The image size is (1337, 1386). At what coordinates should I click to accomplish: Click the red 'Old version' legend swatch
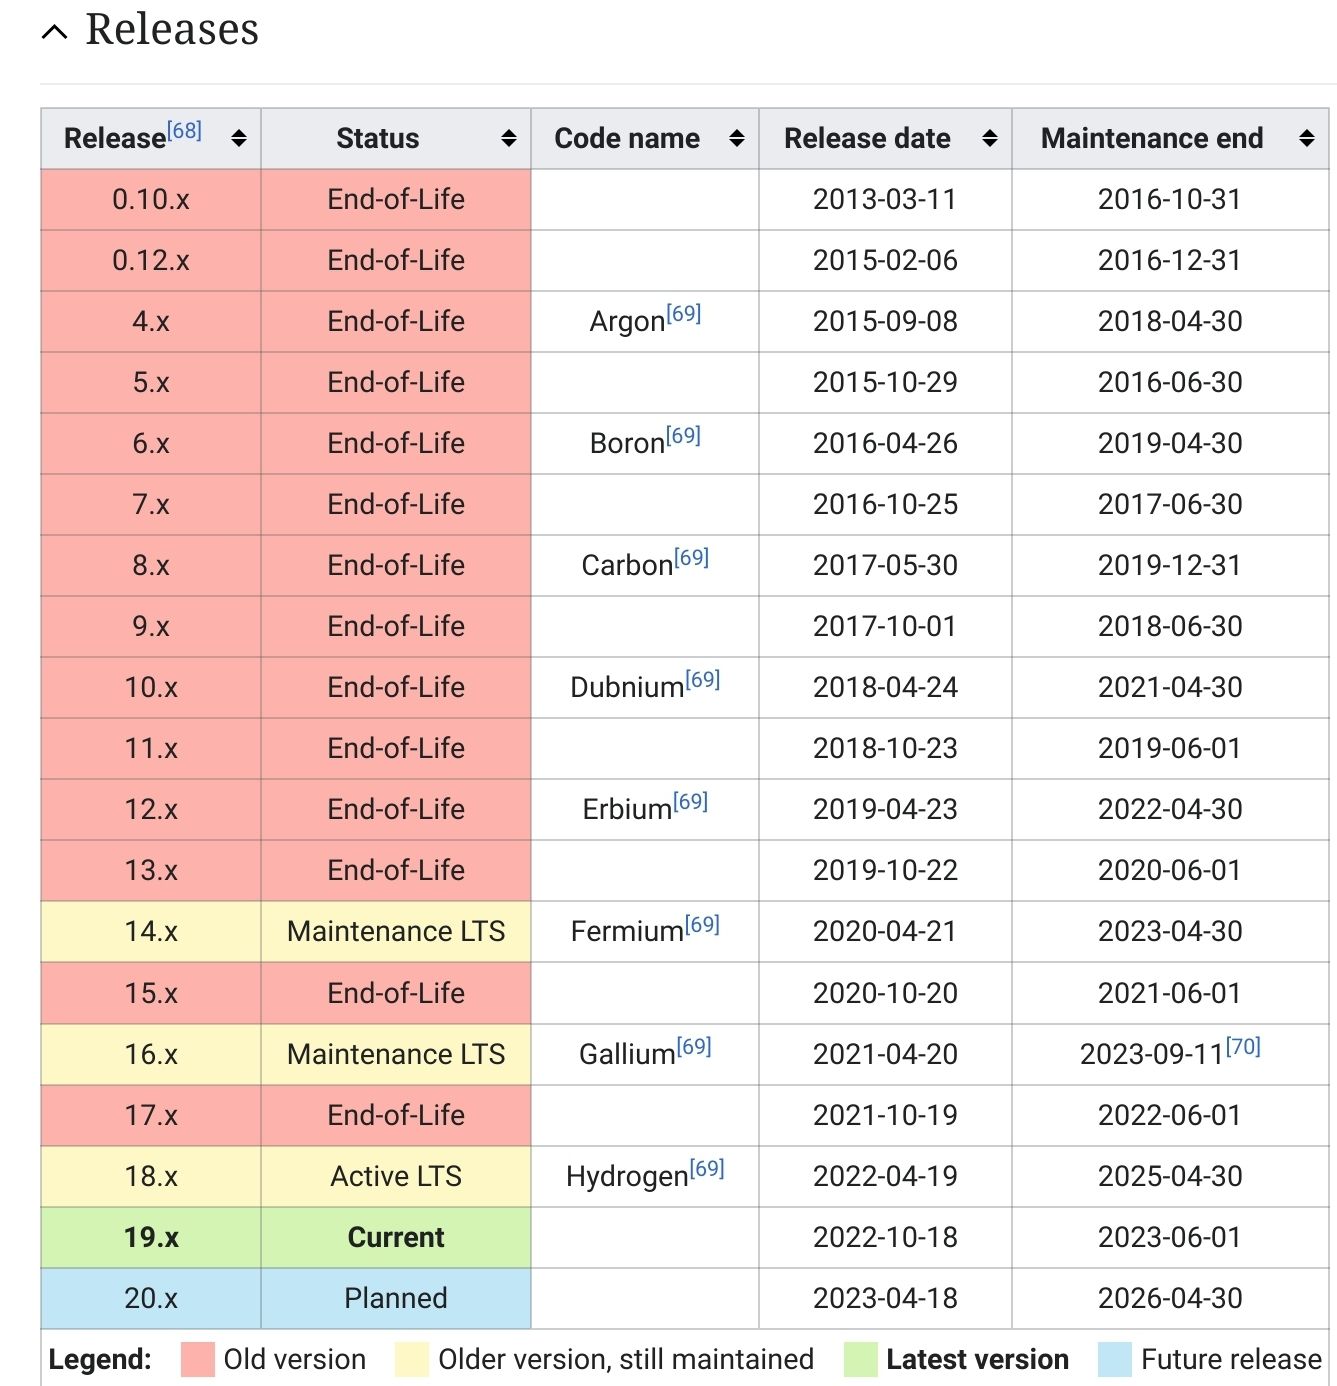pos(198,1360)
